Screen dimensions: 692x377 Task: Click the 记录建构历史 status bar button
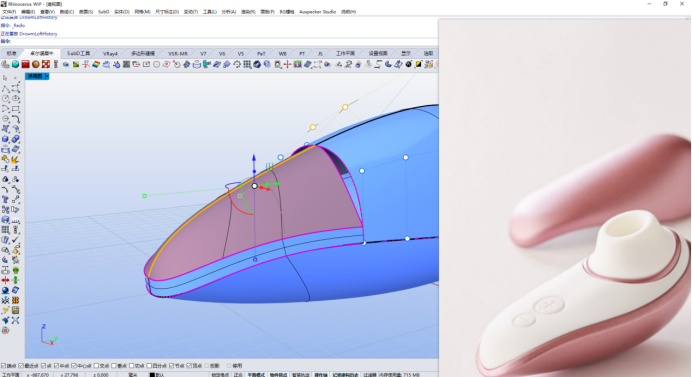(345, 374)
